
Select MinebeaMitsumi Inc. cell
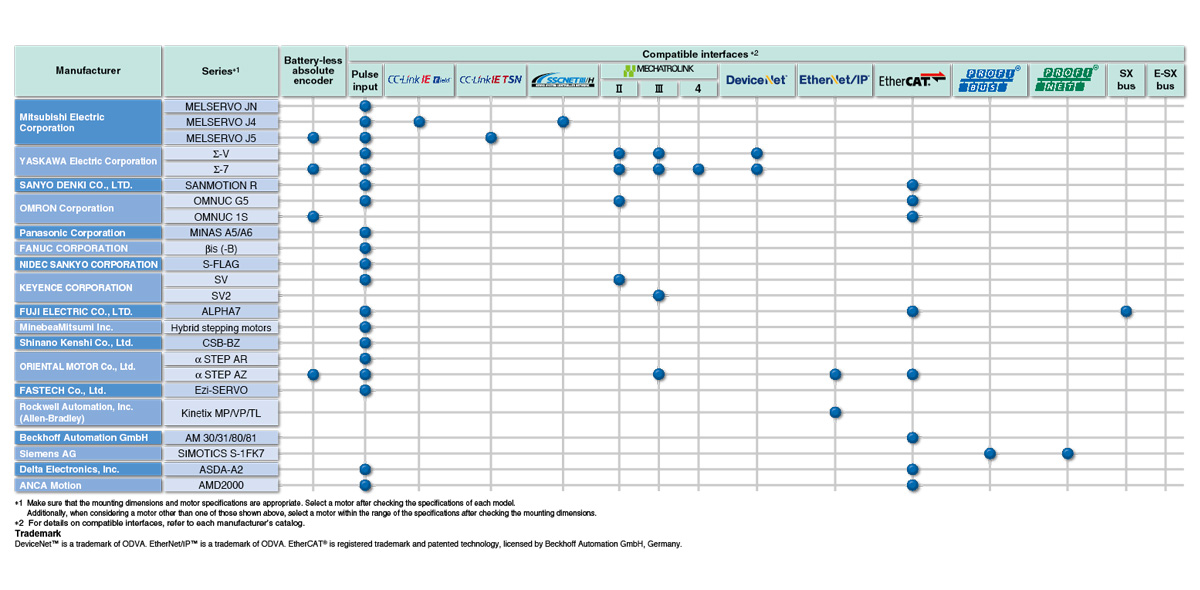point(88,327)
